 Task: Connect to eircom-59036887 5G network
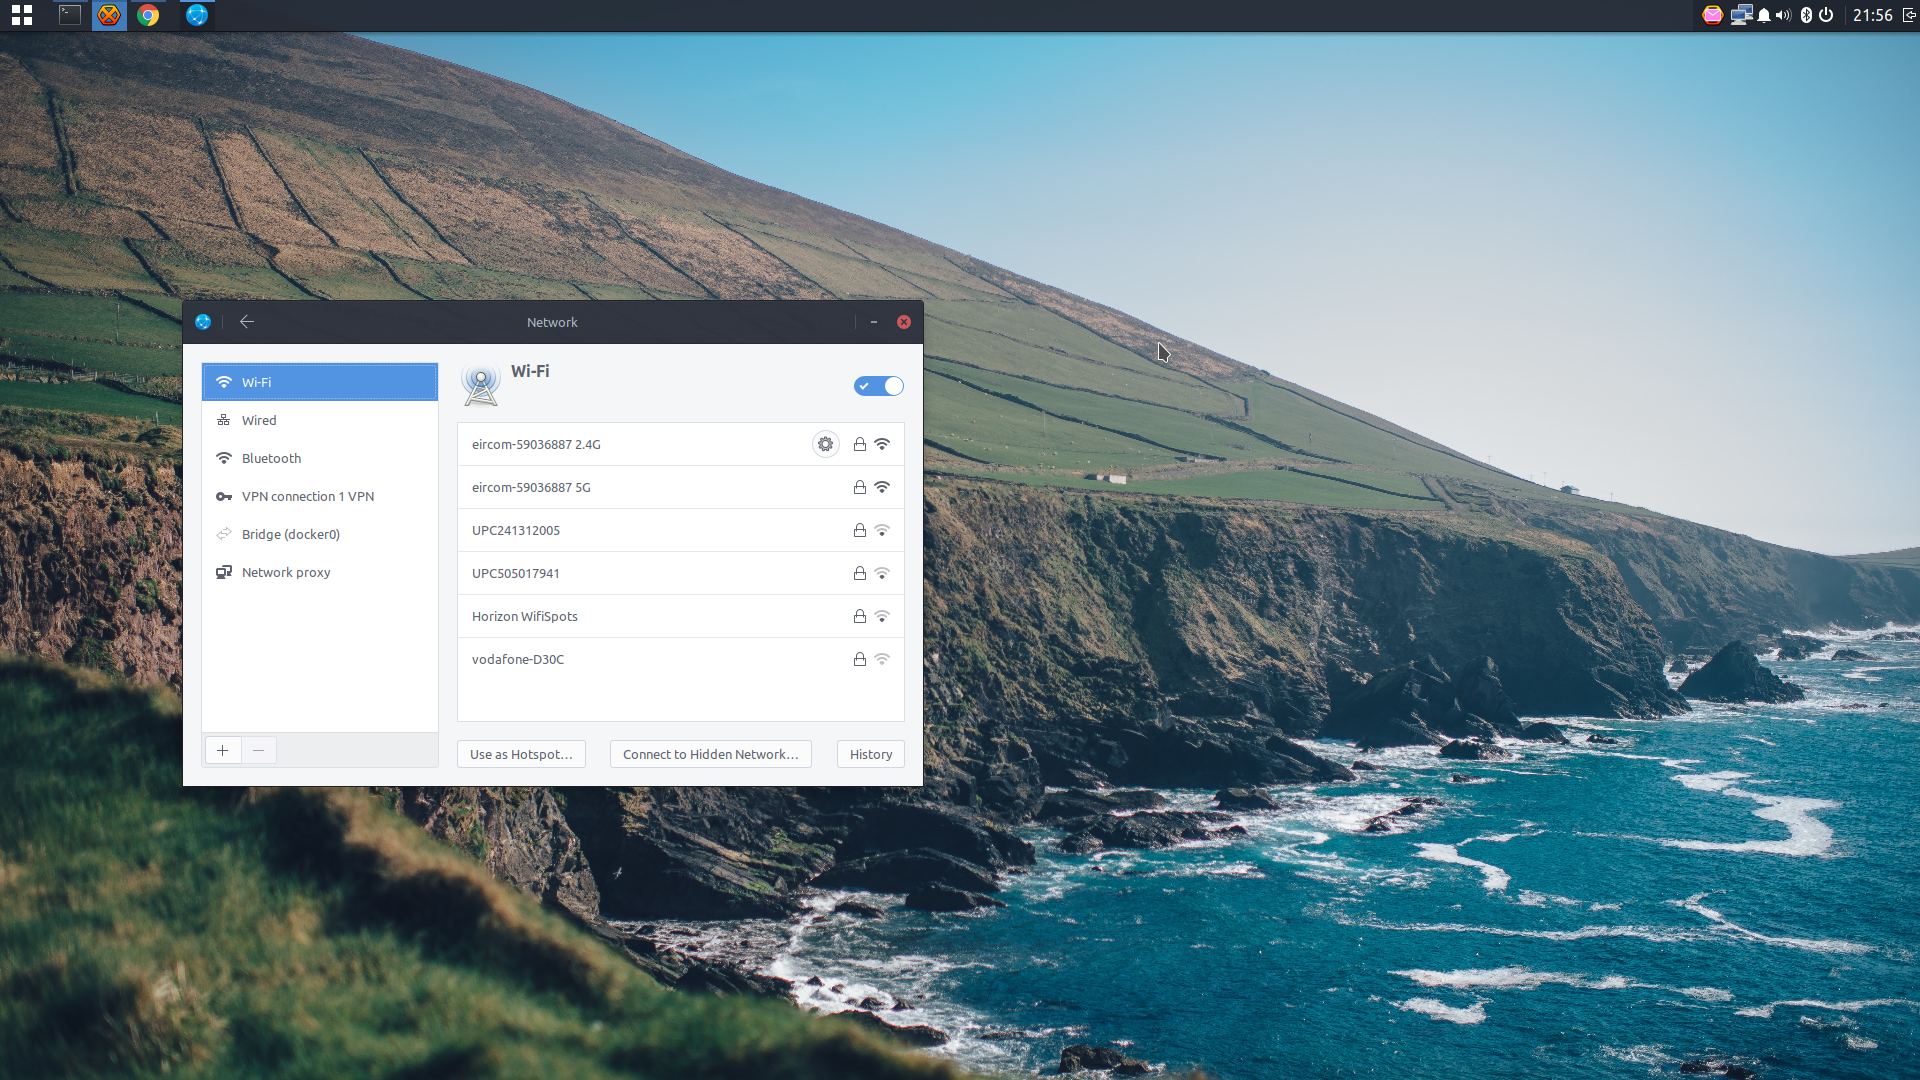[x=681, y=487]
